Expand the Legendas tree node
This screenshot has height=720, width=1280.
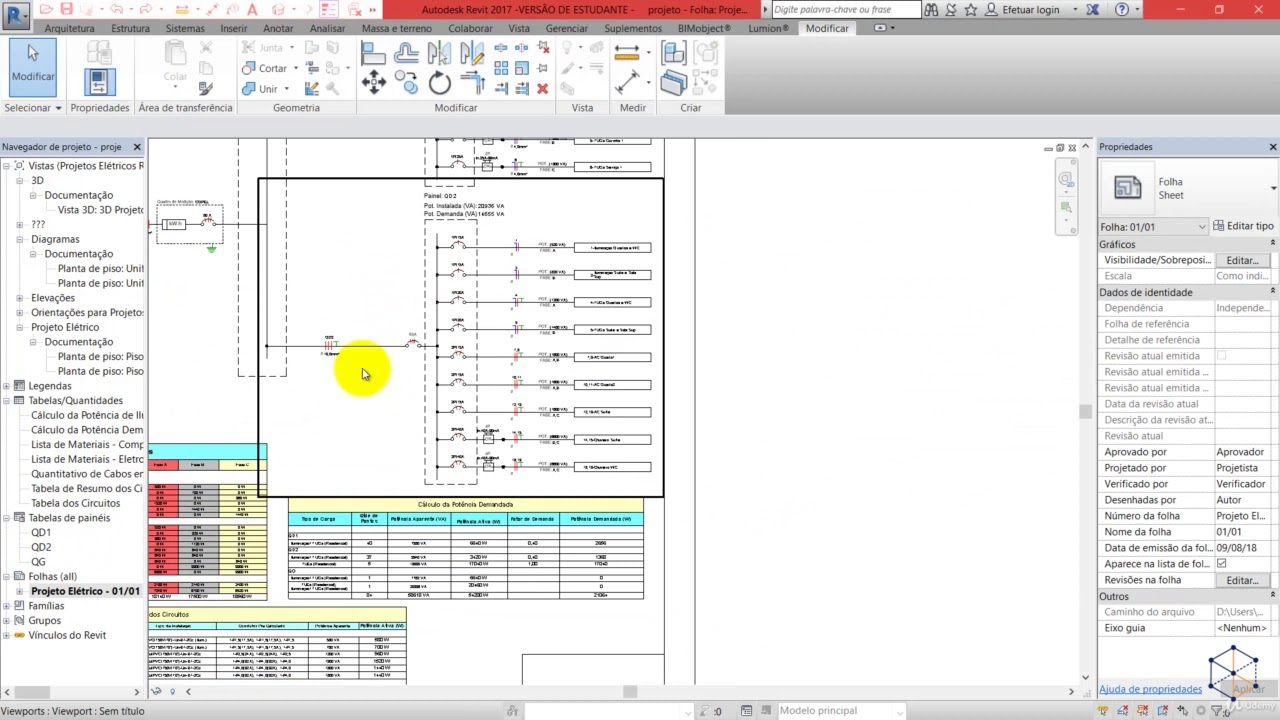pyautogui.click(x=7, y=386)
